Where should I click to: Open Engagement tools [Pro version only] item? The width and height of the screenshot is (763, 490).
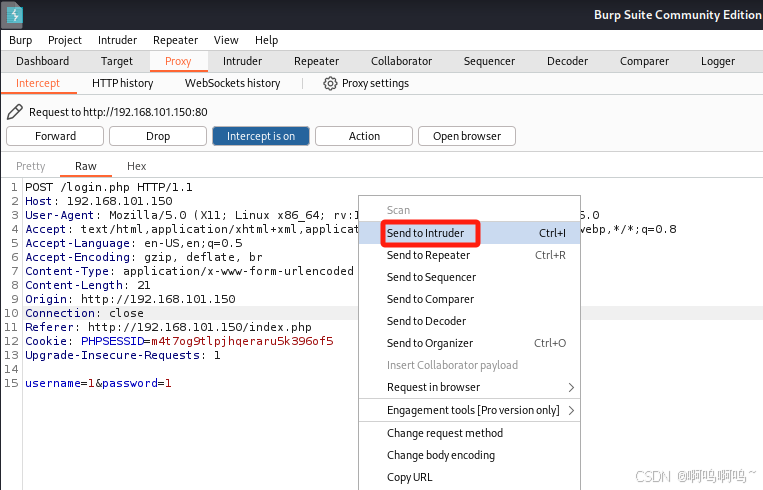click(470, 410)
